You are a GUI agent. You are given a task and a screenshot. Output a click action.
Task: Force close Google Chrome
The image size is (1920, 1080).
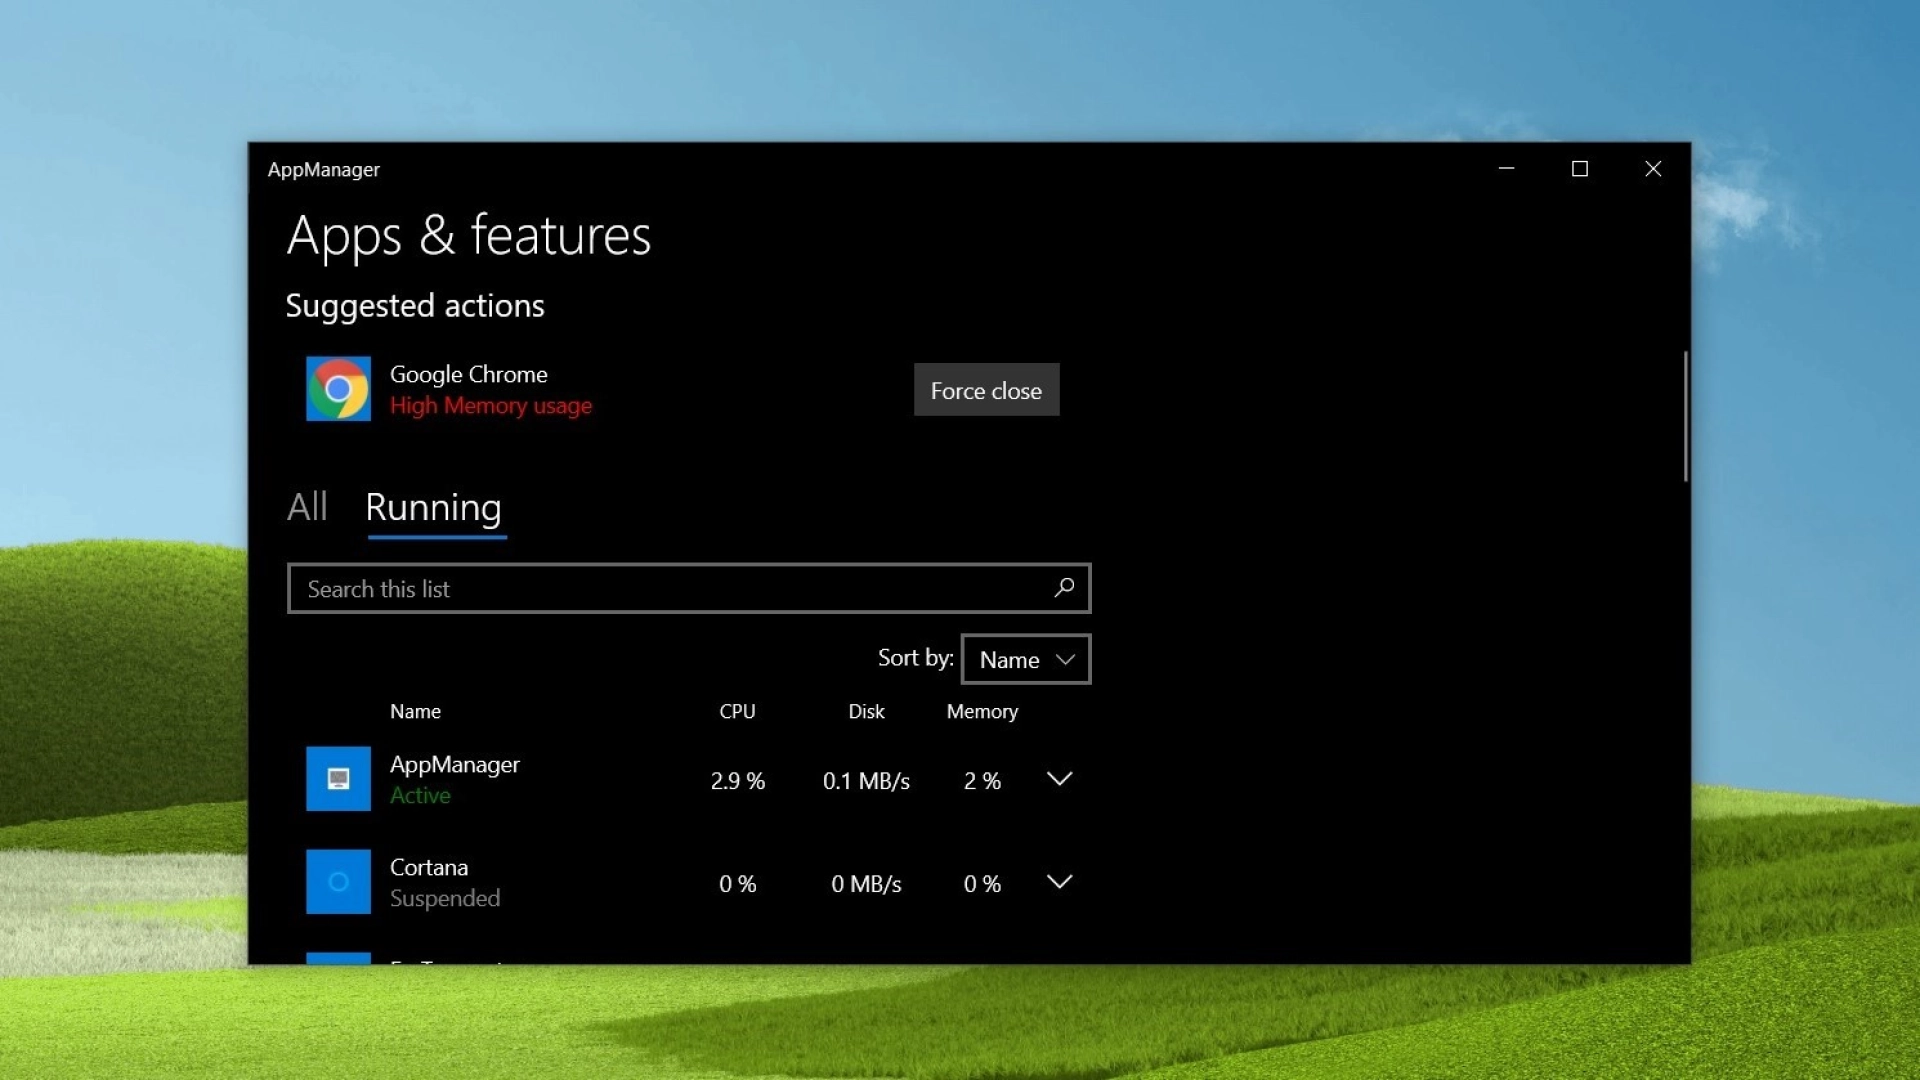coord(986,390)
